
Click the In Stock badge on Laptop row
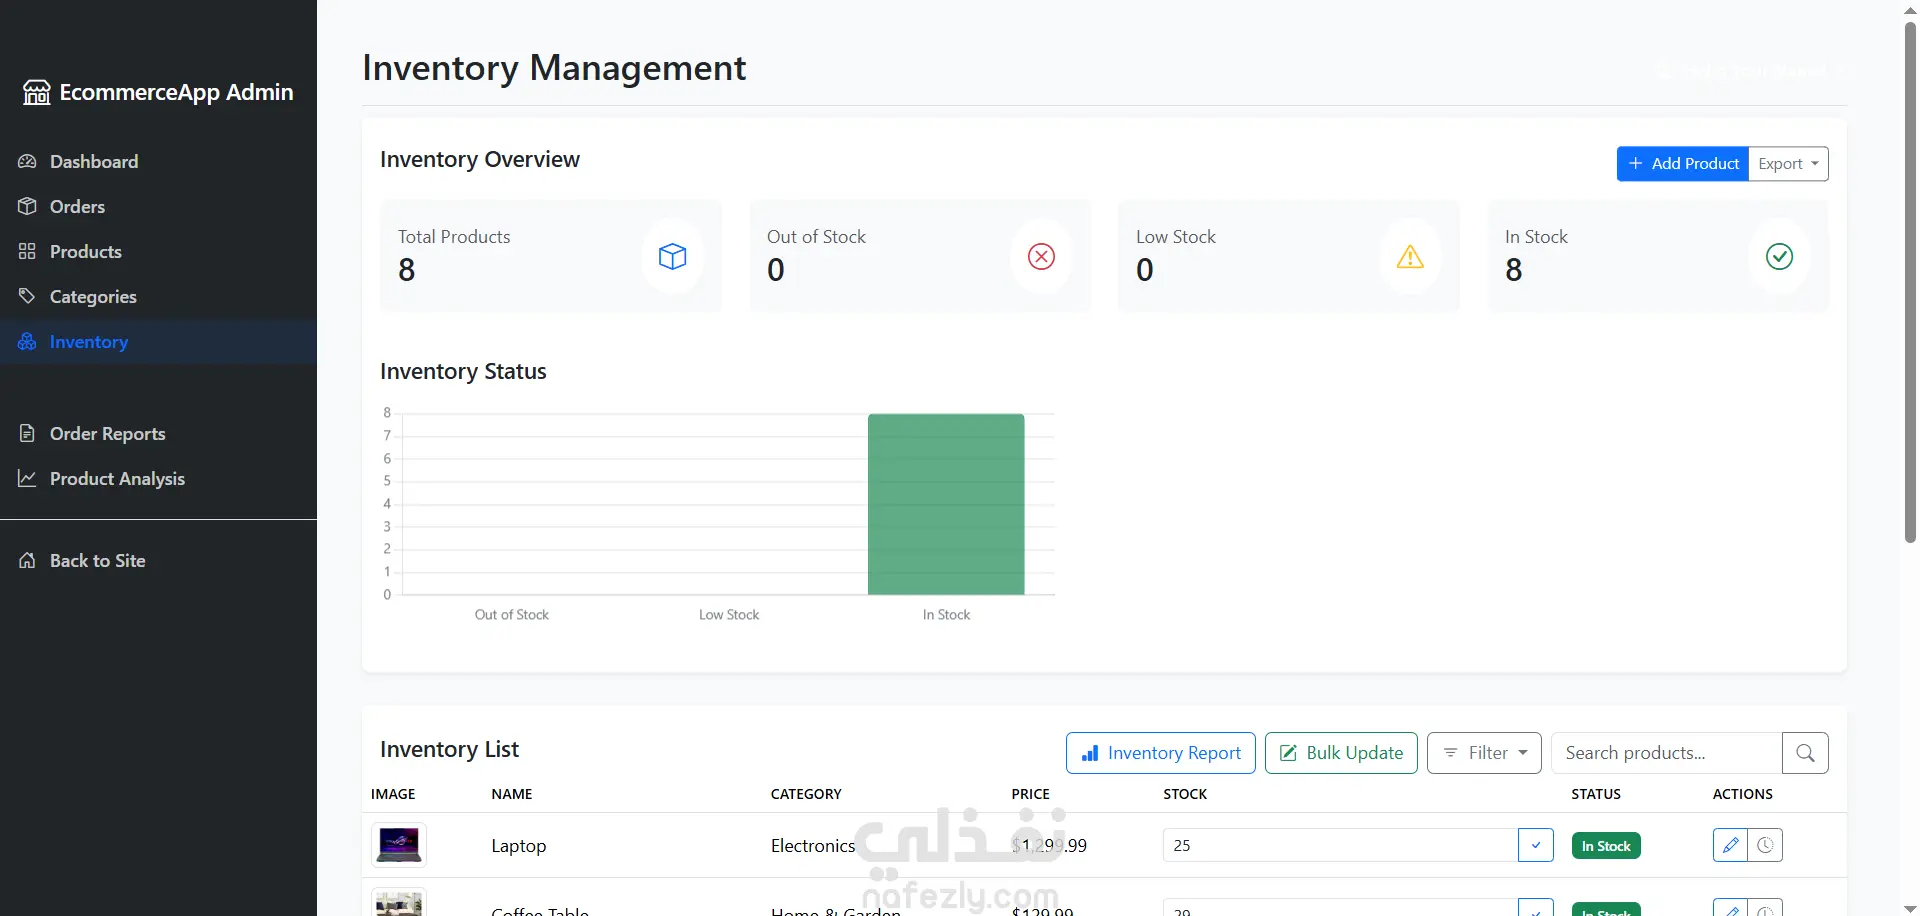pyautogui.click(x=1606, y=846)
